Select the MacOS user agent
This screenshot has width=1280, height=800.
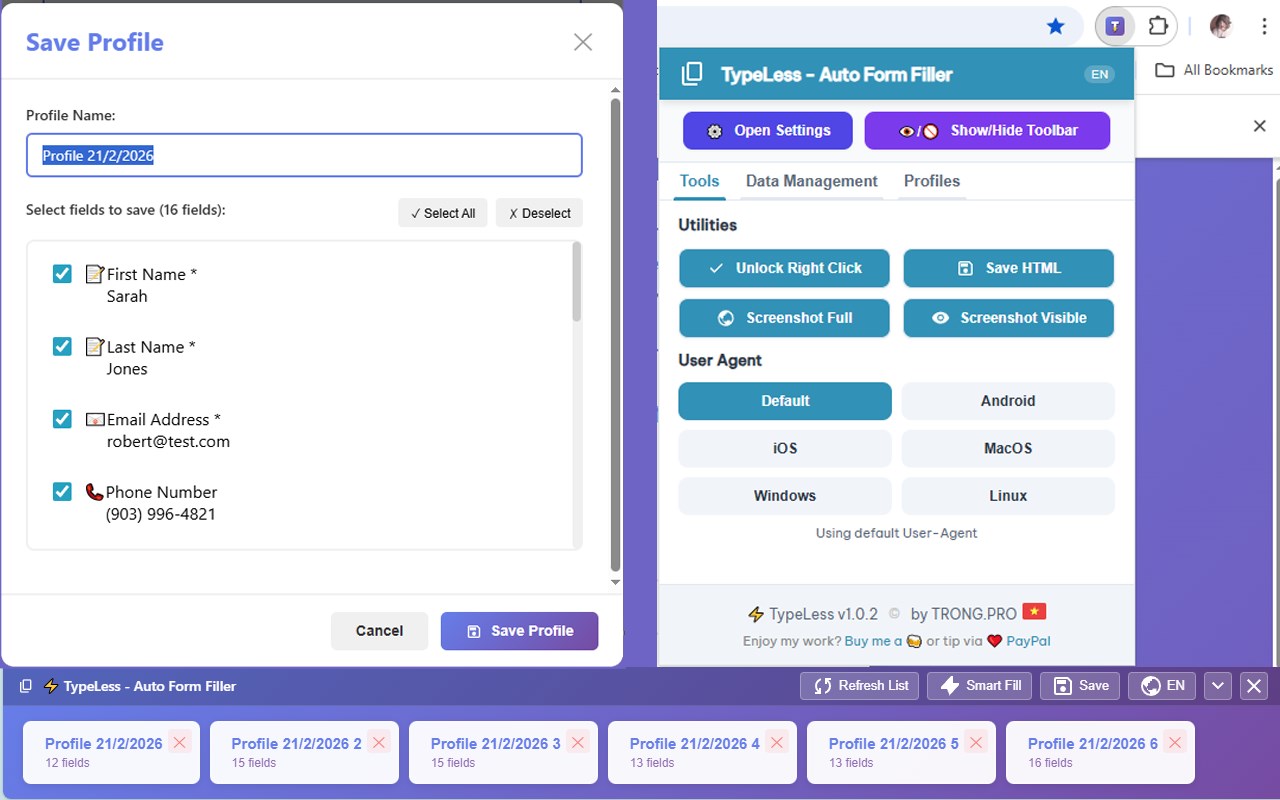(1008, 448)
